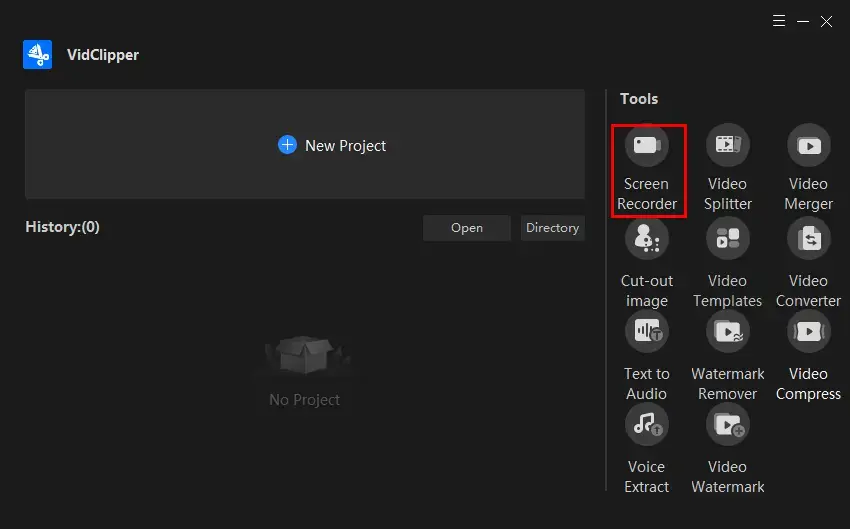This screenshot has width=850, height=529.
Task: Click the empty No Project box icon
Action: tap(304, 356)
